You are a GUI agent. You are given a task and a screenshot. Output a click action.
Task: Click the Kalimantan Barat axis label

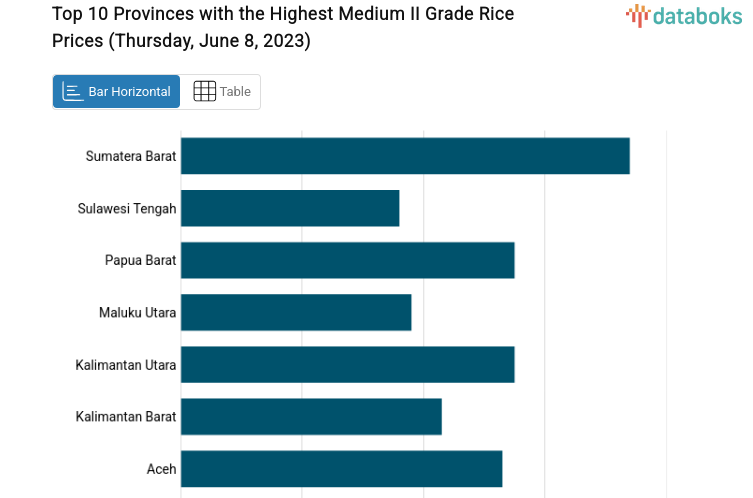pyautogui.click(x=126, y=416)
